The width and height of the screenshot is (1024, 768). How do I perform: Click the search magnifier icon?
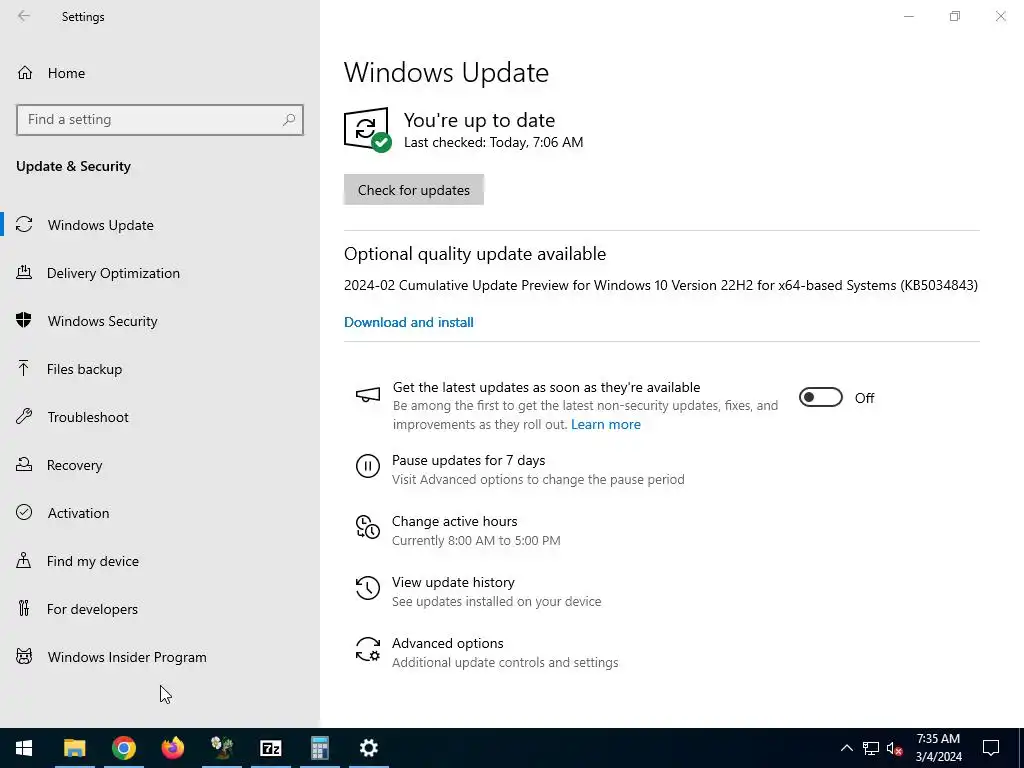click(x=289, y=120)
